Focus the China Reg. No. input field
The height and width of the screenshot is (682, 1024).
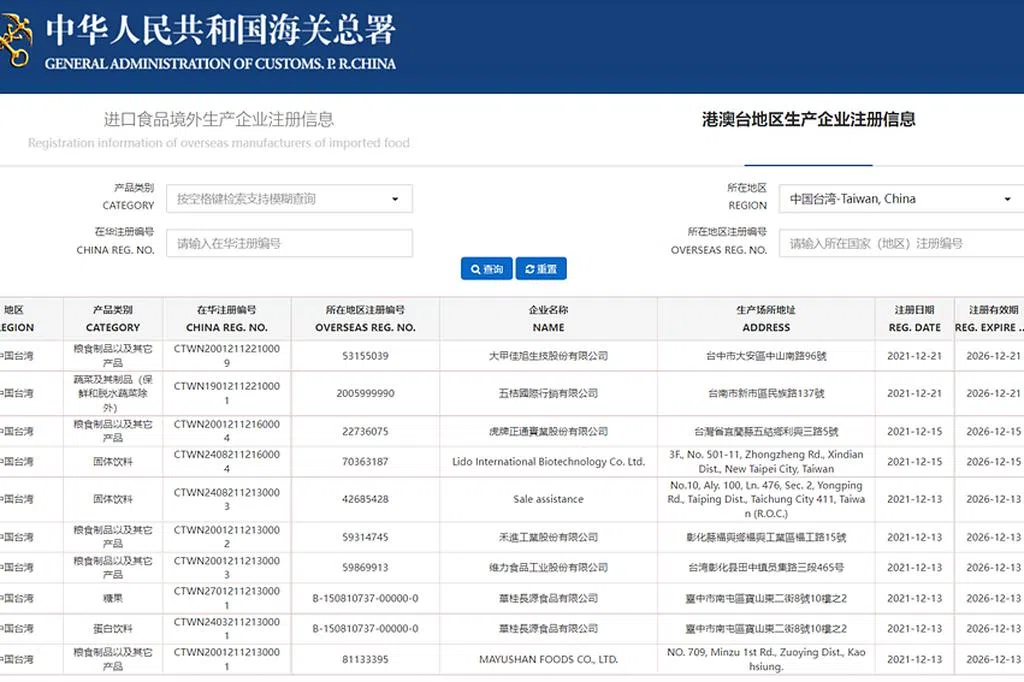coord(288,243)
